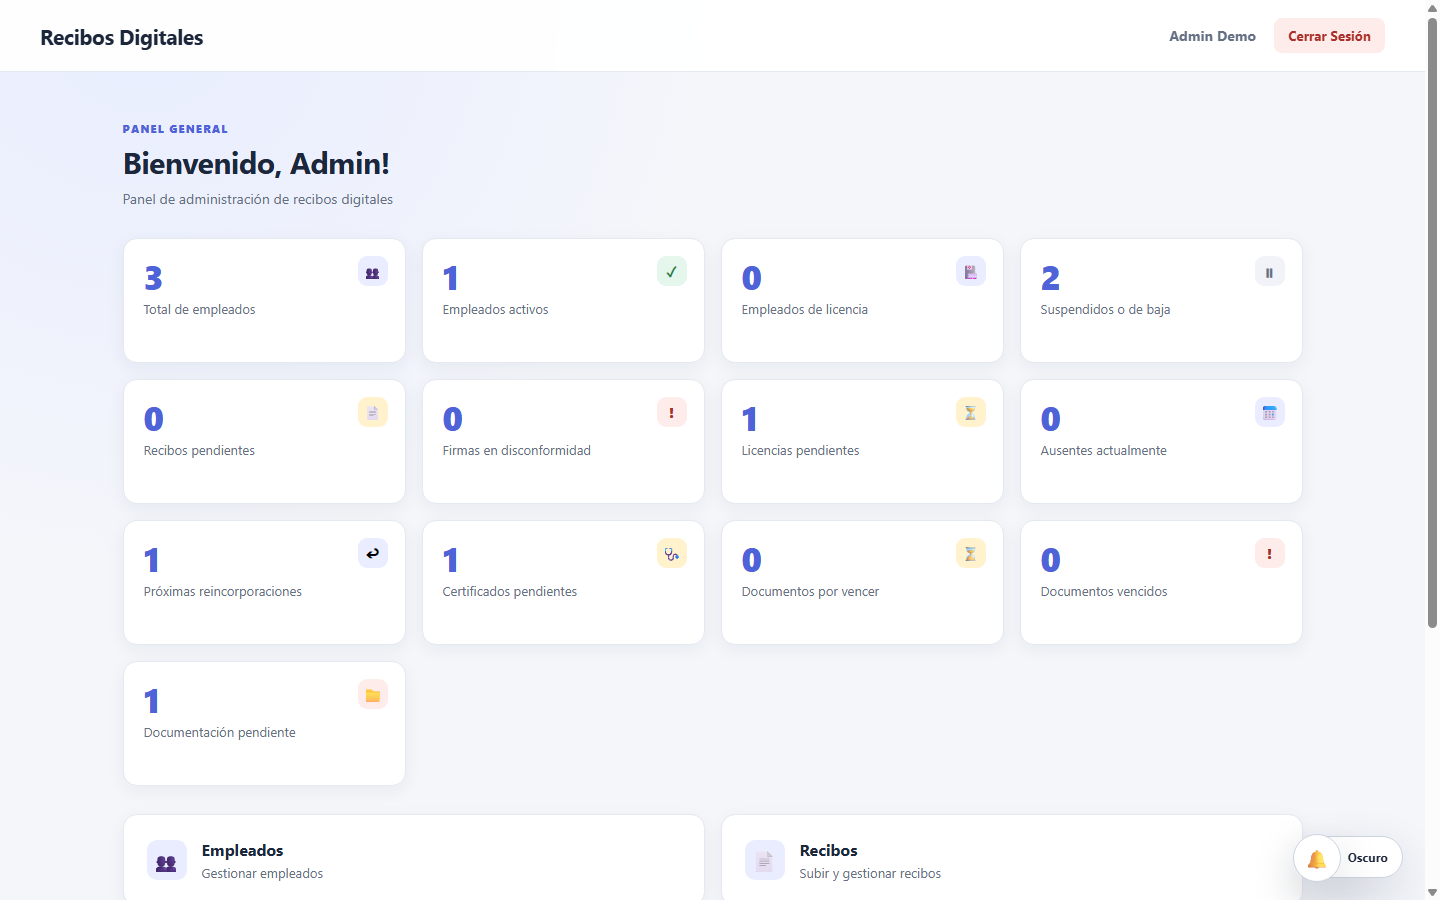Open the Recibos Digitales home link

[x=122, y=37]
